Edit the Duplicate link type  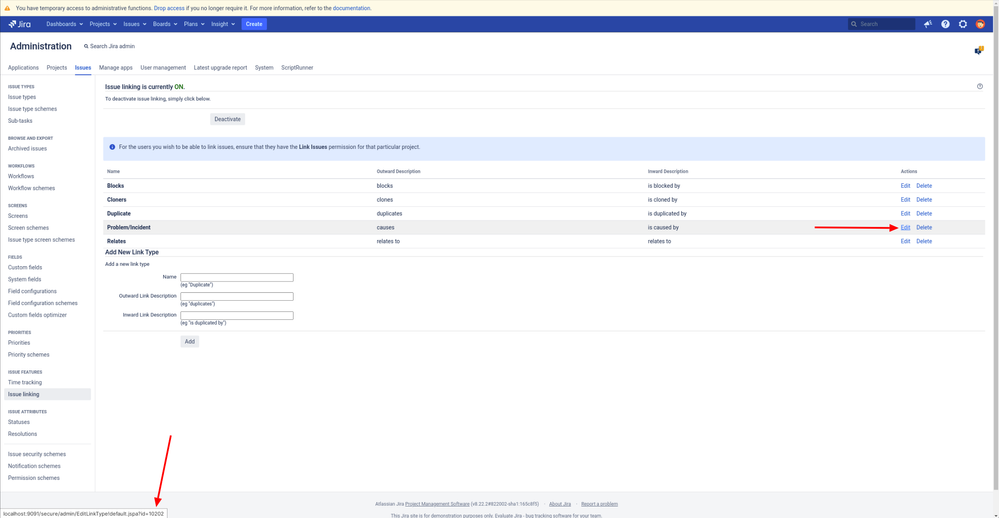(x=905, y=214)
